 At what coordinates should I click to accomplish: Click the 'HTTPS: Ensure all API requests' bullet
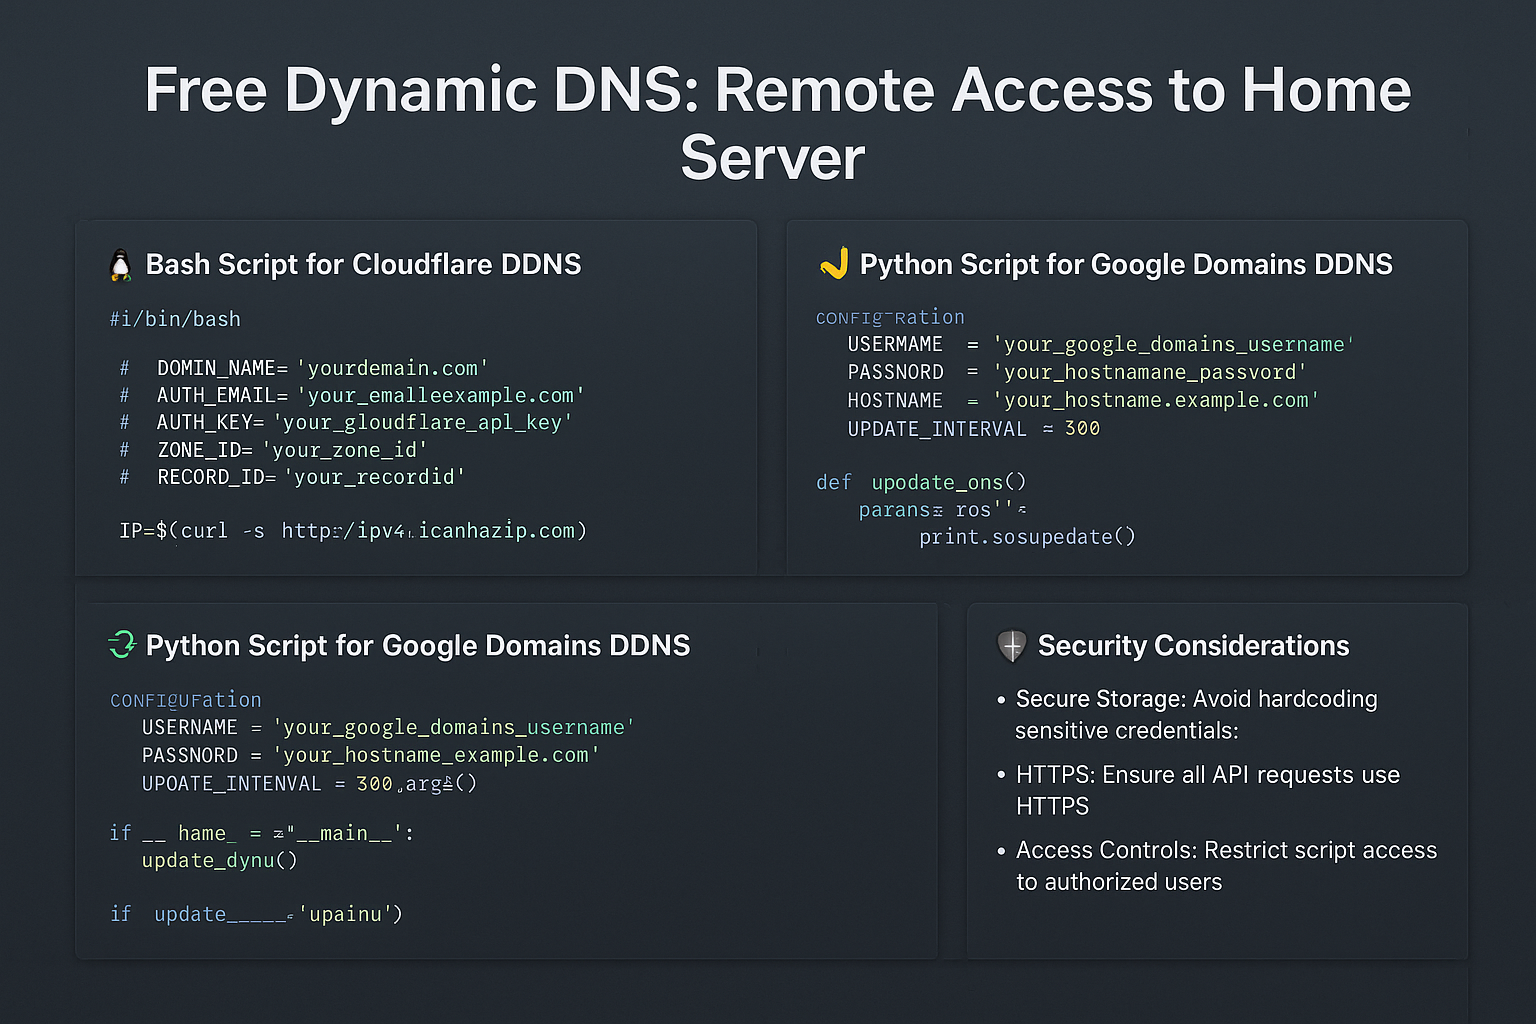point(1198,790)
